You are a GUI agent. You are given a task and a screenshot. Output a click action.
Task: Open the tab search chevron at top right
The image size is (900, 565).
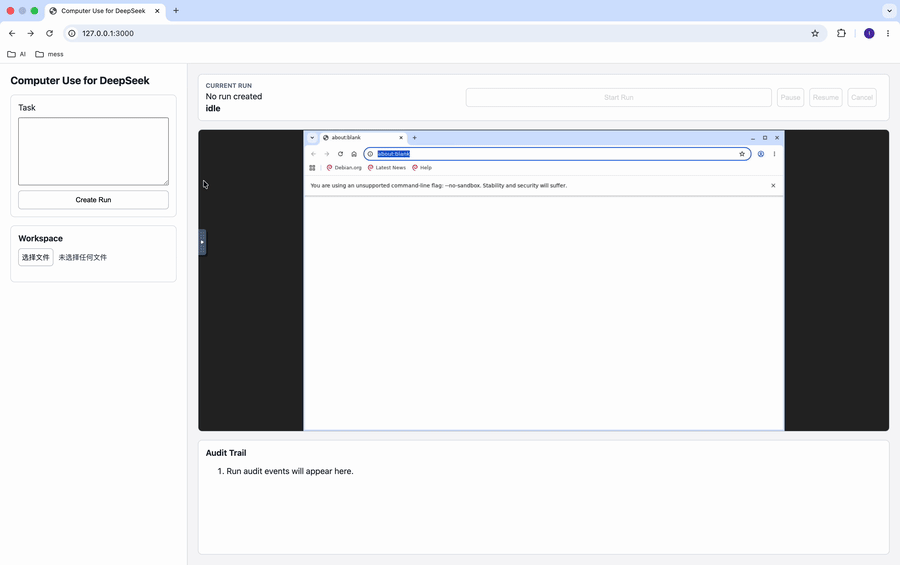(x=889, y=10)
